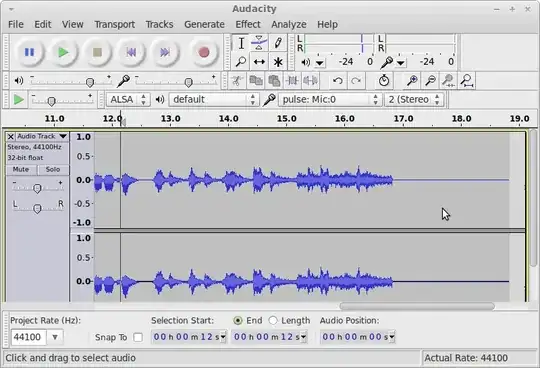Open Selection Start format dropdown arrow
The width and height of the screenshot is (540, 368).
pyautogui.click(x=223, y=337)
